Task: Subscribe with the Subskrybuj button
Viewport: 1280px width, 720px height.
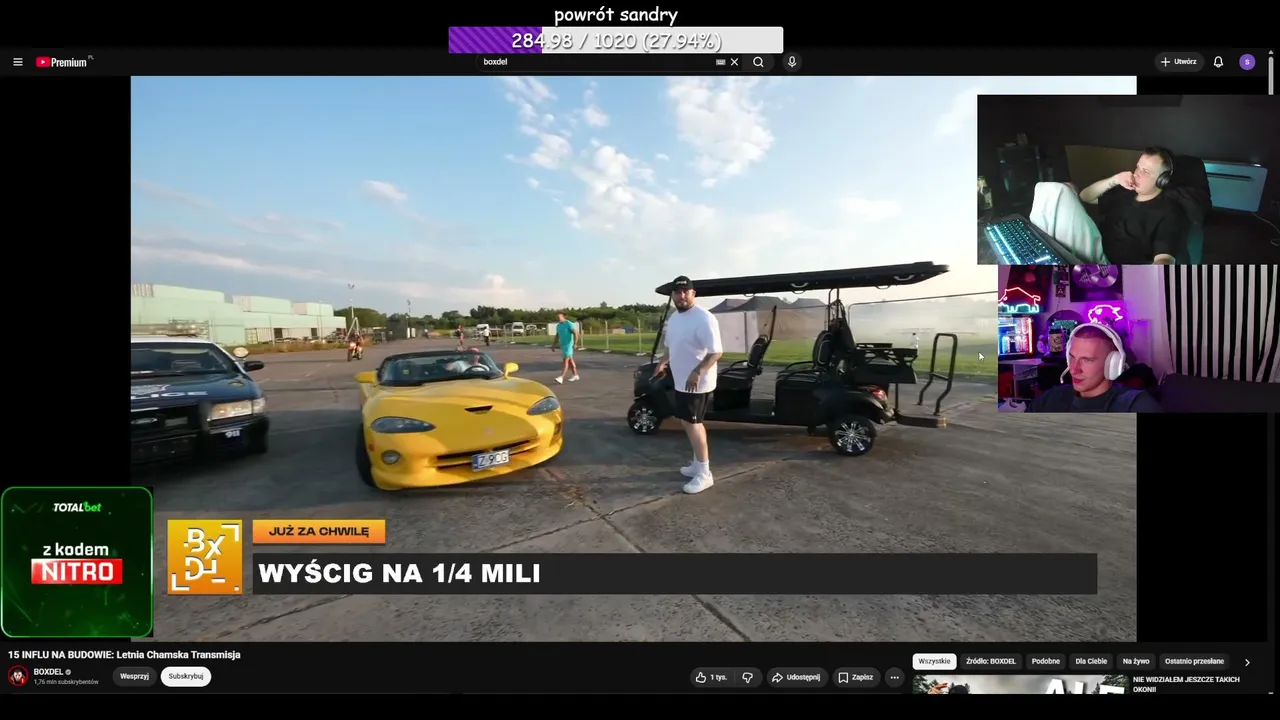Action: (x=186, y=676)
